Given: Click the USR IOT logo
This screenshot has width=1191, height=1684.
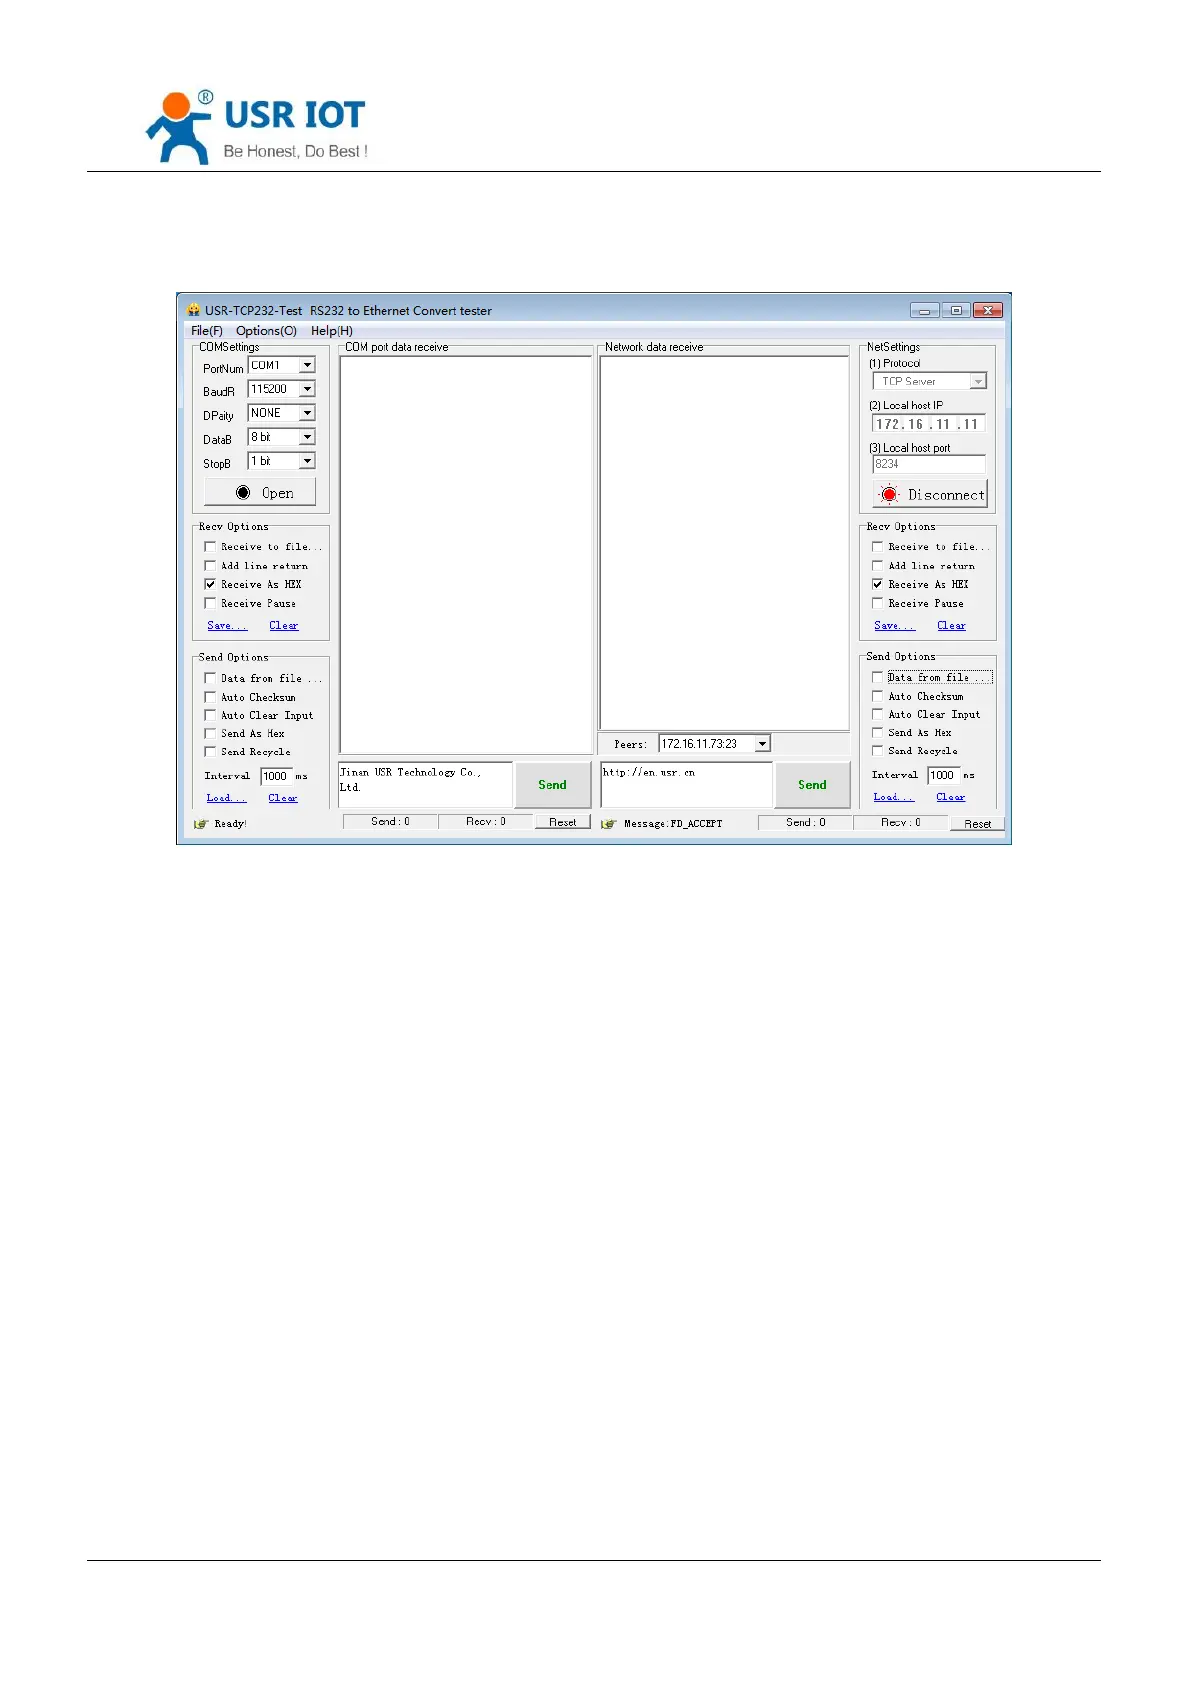Looking at the screenshot, I should pyautogui.click(x=257, y=127).
